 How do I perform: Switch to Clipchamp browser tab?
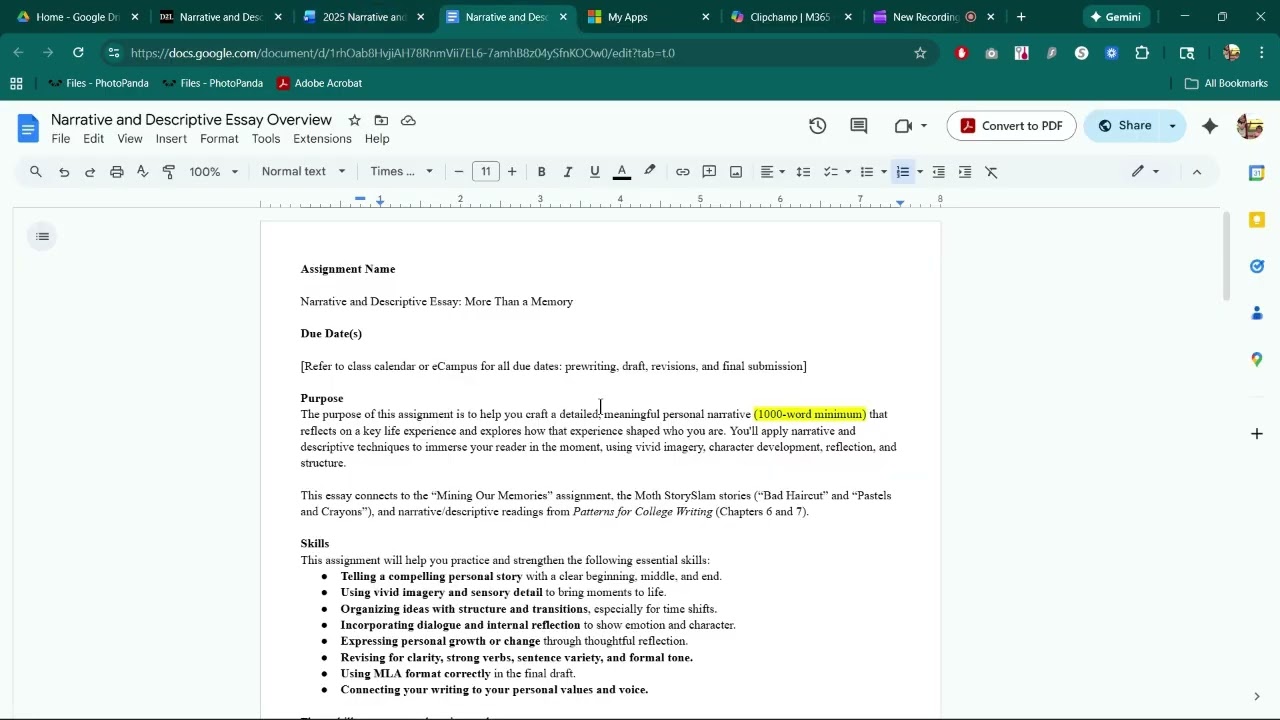(x=790, y=17)
